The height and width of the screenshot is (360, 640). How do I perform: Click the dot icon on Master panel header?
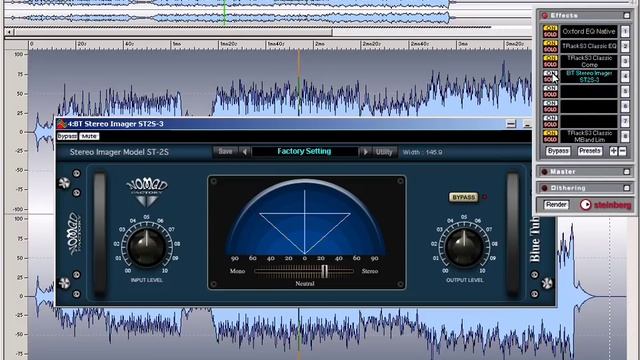[544, 172]
